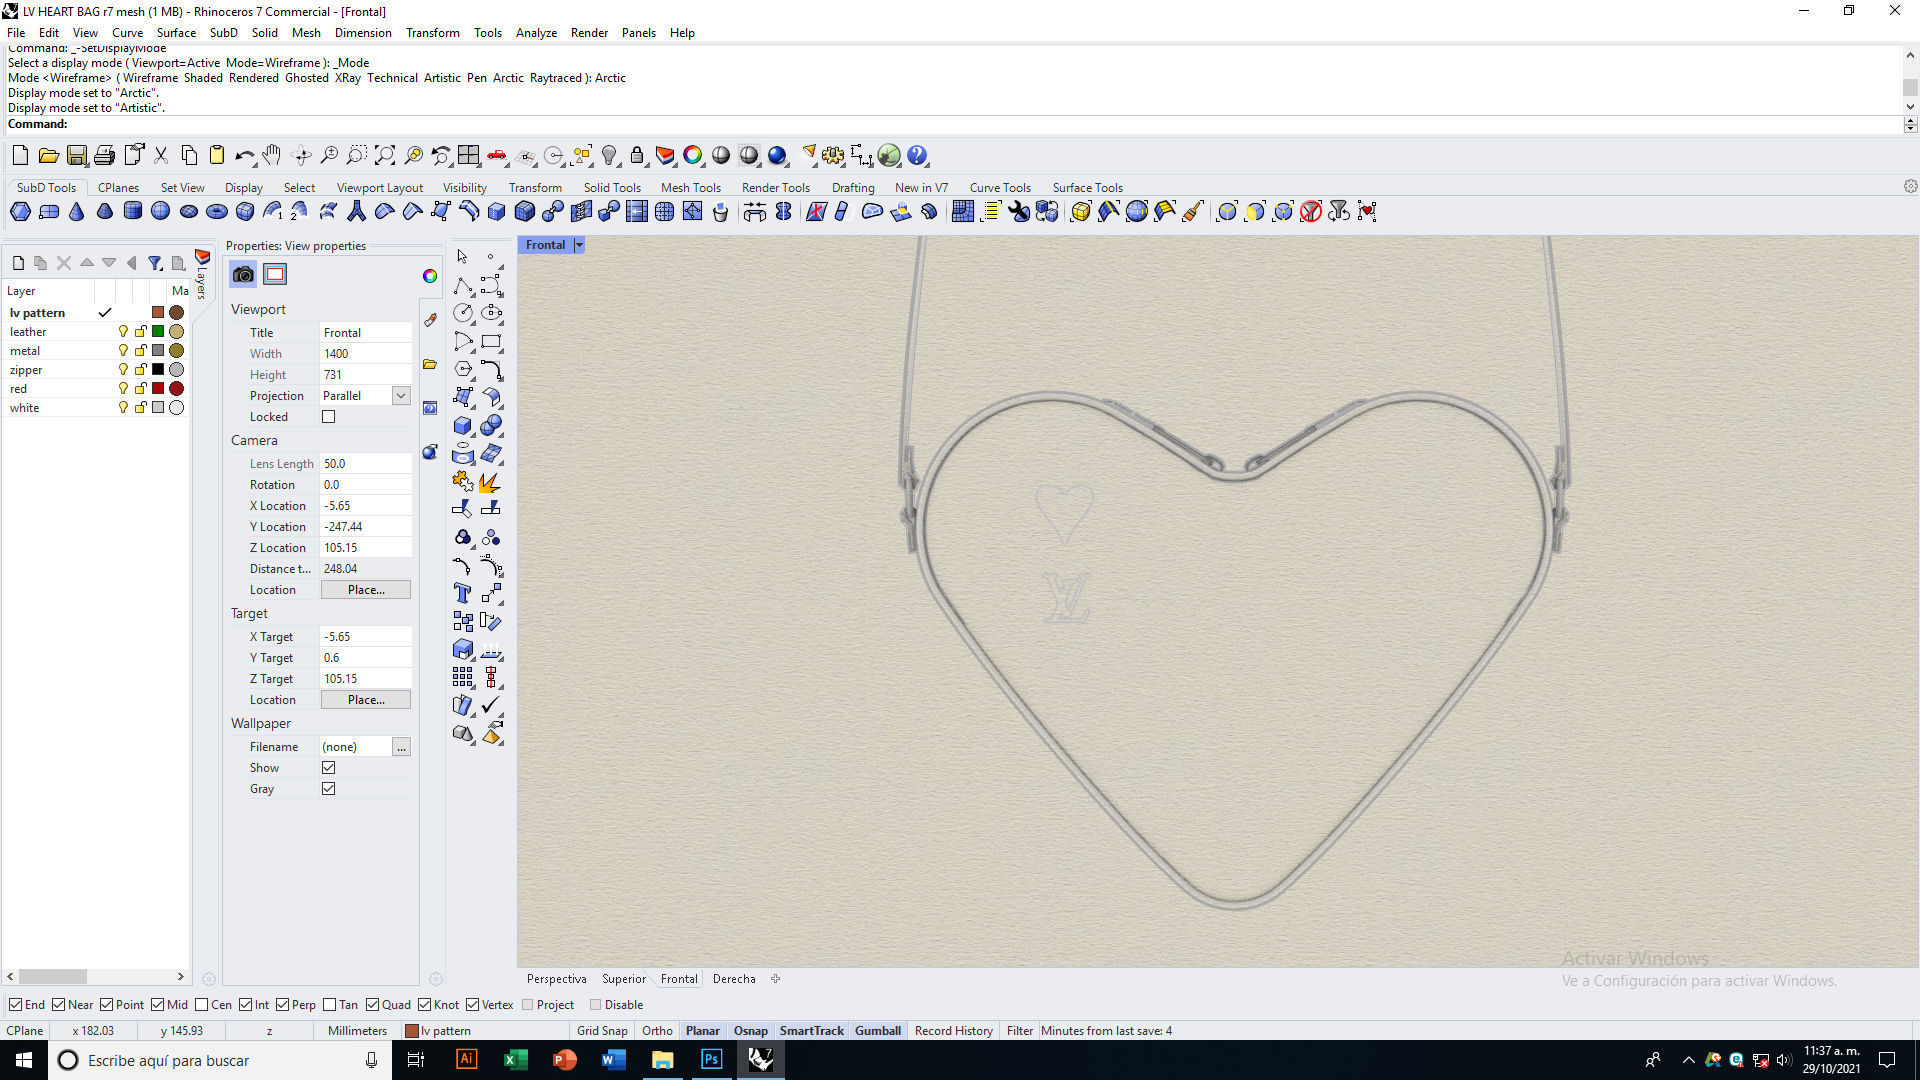Switch to the Curve Tools tab

click(x=999, y=188)
